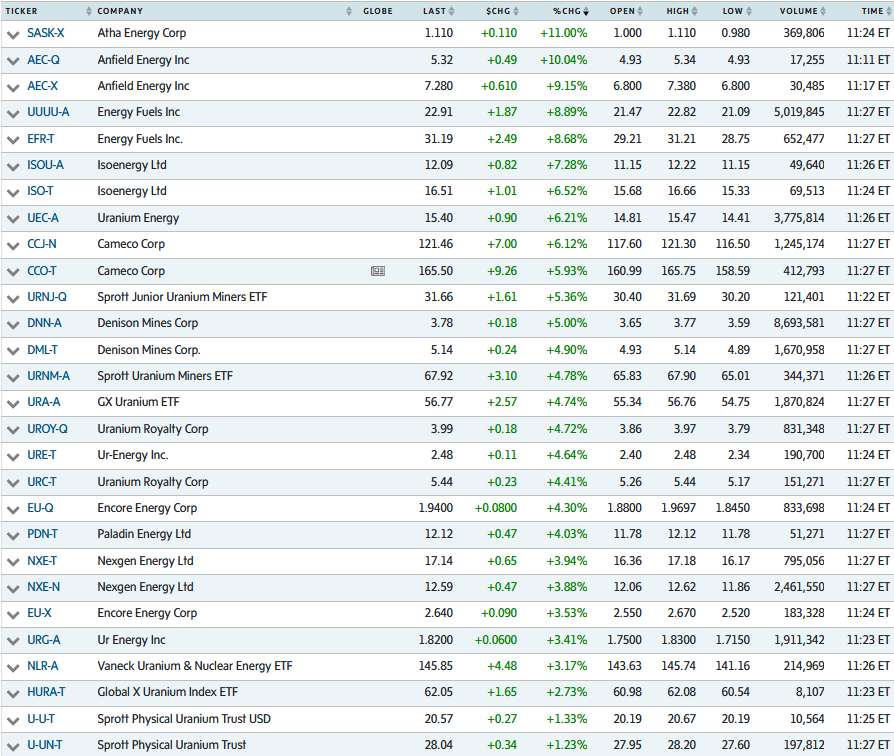Sort by the $CHG column header
The width and height of the screenshot is (894, 756).
pos(502,11)
